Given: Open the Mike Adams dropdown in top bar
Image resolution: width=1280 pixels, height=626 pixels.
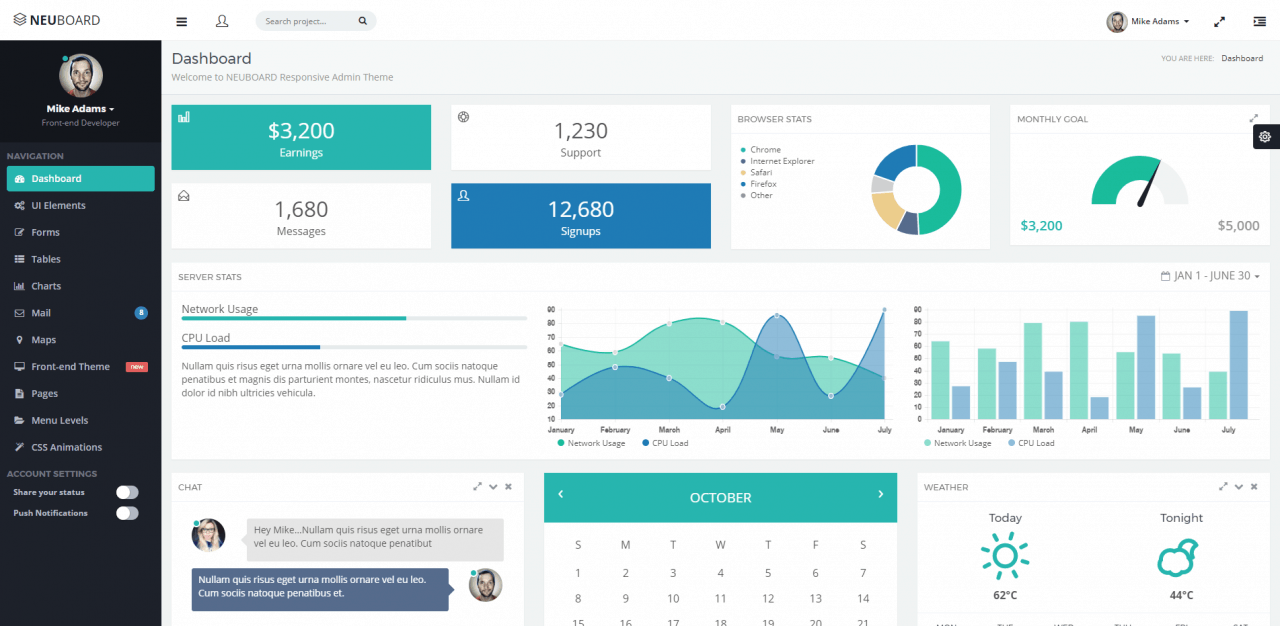Looking at the screenshot, I should 1148,21.
